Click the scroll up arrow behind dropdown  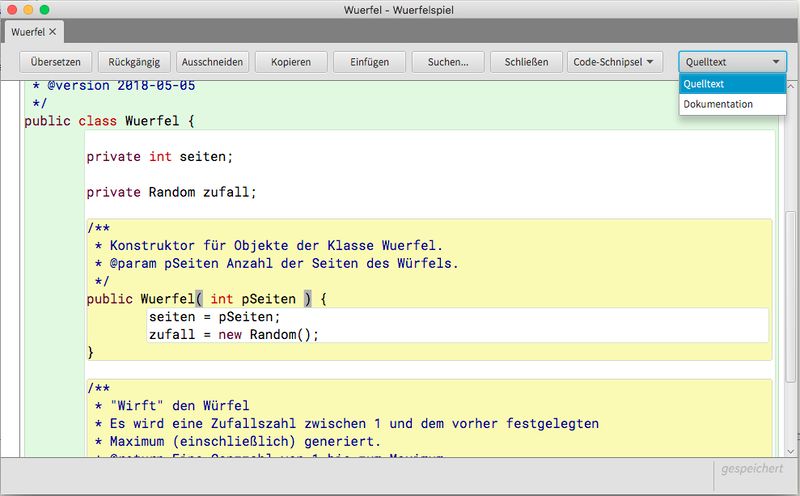tap(790, 87)
